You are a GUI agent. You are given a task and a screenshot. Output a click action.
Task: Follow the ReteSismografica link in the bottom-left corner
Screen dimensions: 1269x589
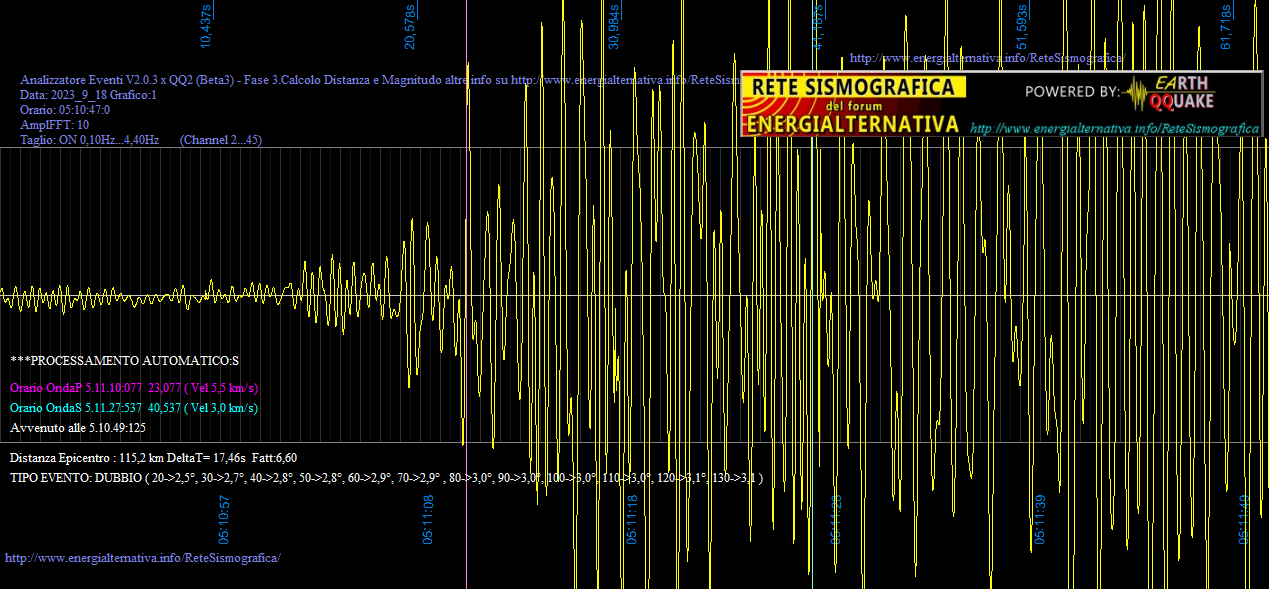(x=143, y=557)
